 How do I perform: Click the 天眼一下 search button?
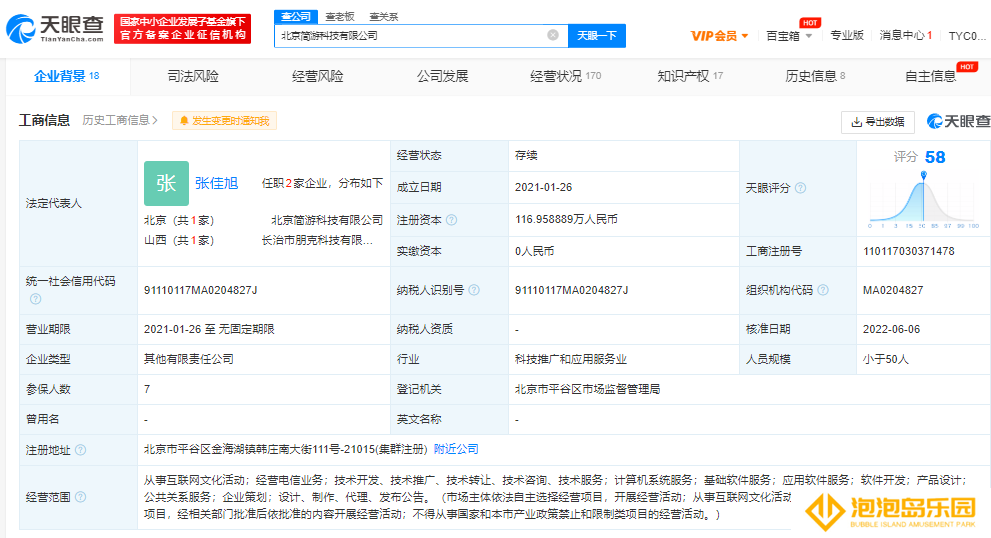click(597, 35)
